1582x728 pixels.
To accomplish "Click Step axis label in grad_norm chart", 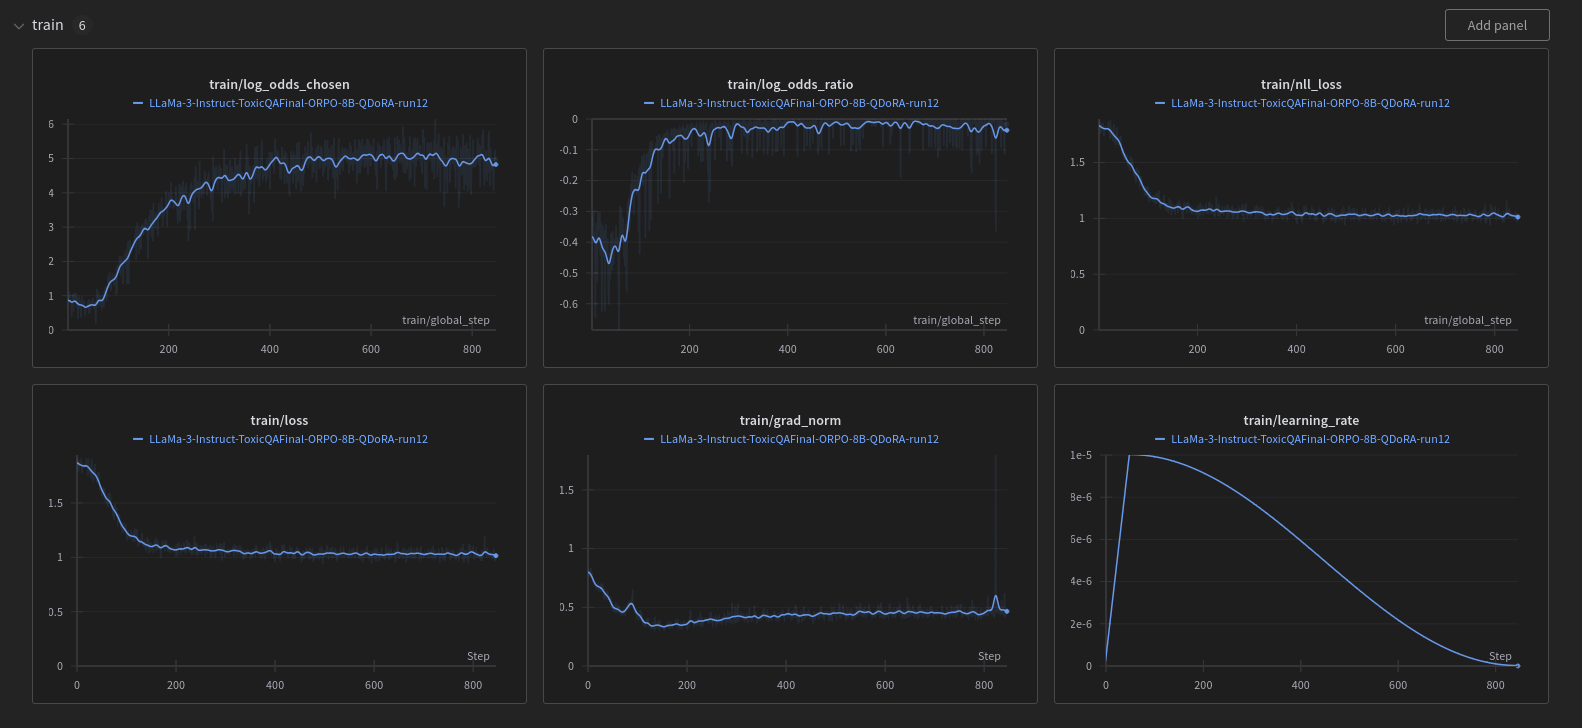I will 989,656.
